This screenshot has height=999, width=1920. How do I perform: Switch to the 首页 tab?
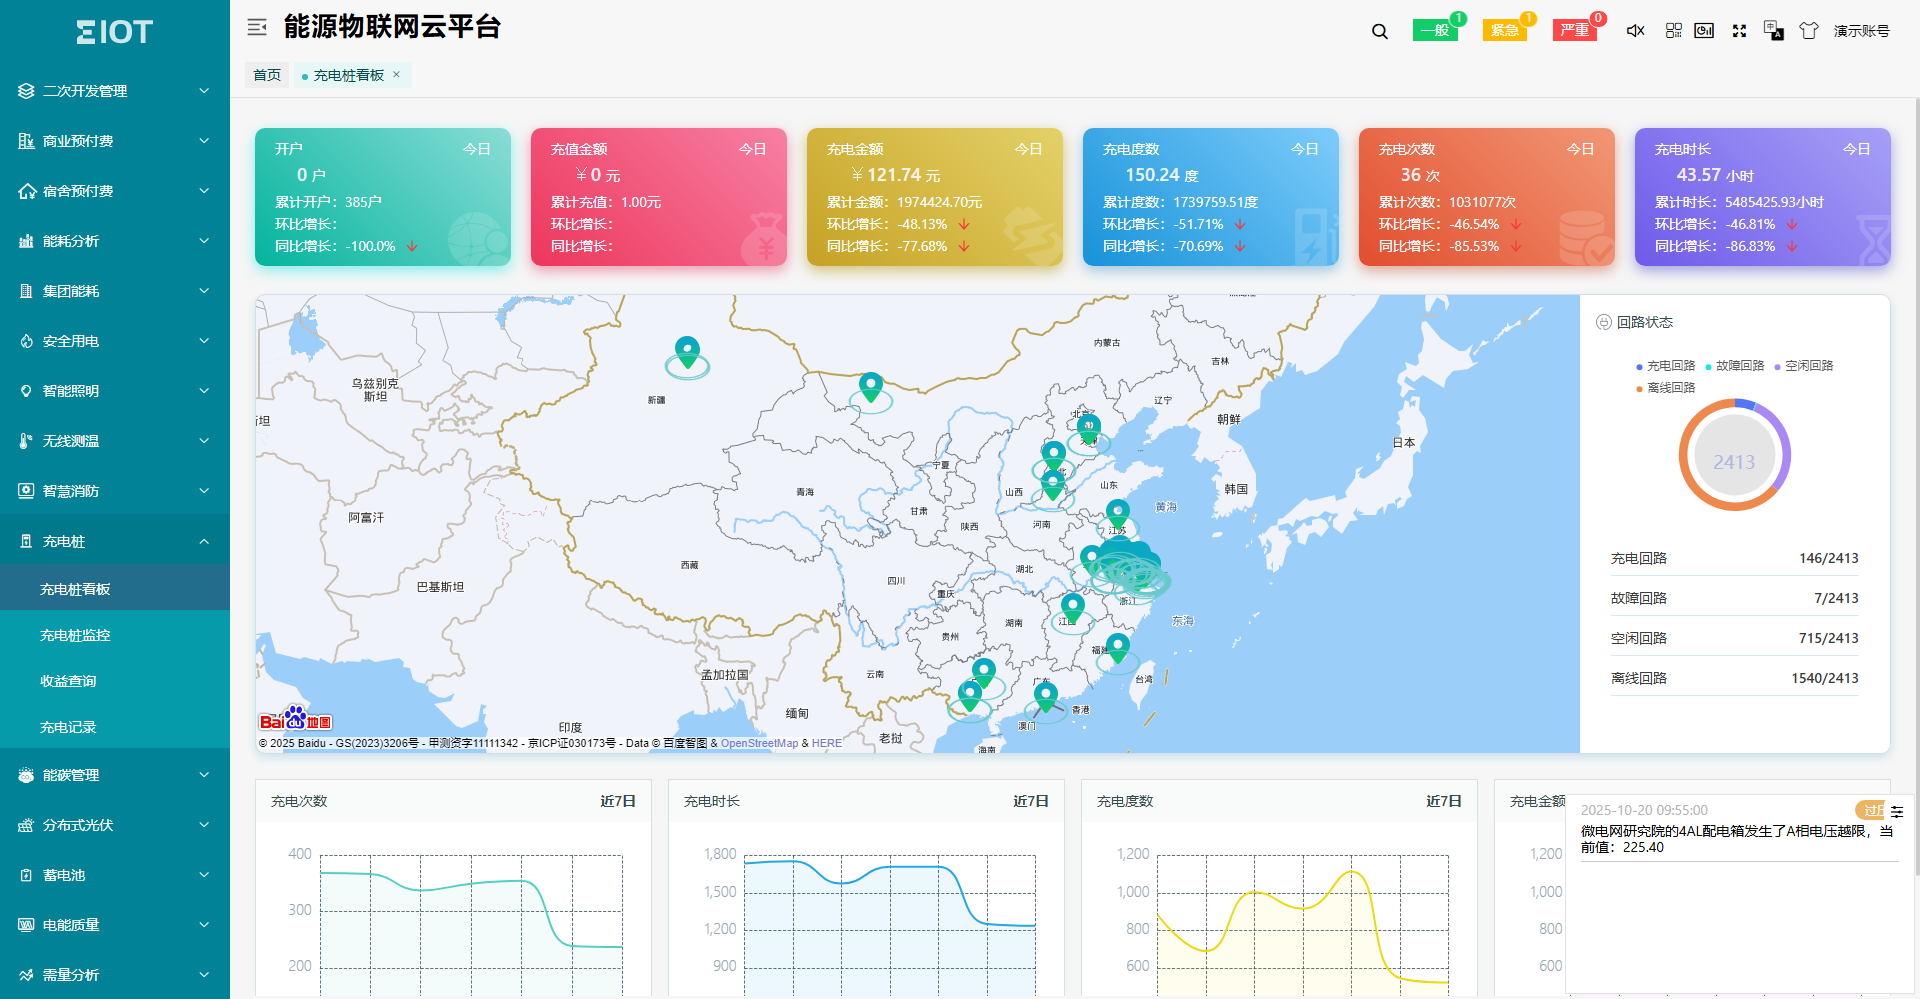pyautogui.click(x=267, y=75)
